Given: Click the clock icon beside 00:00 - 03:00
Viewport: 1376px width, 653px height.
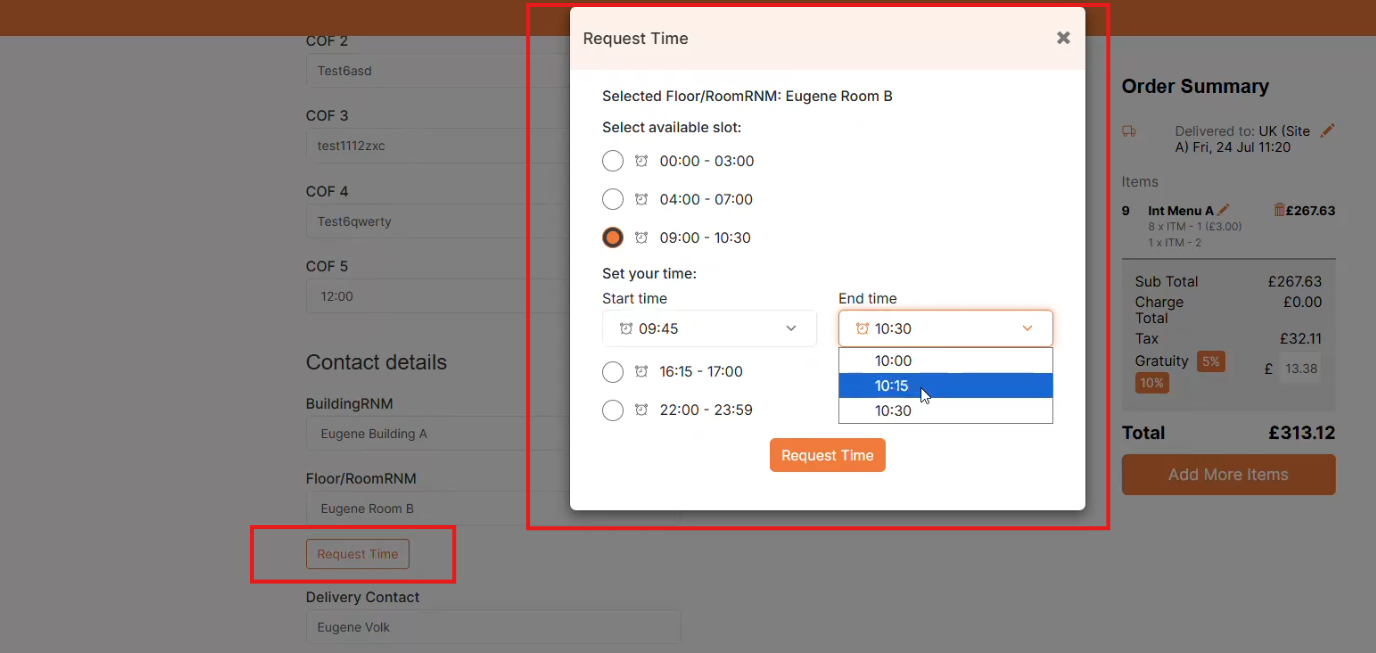Looking at the screenshot, I should 642,161.
